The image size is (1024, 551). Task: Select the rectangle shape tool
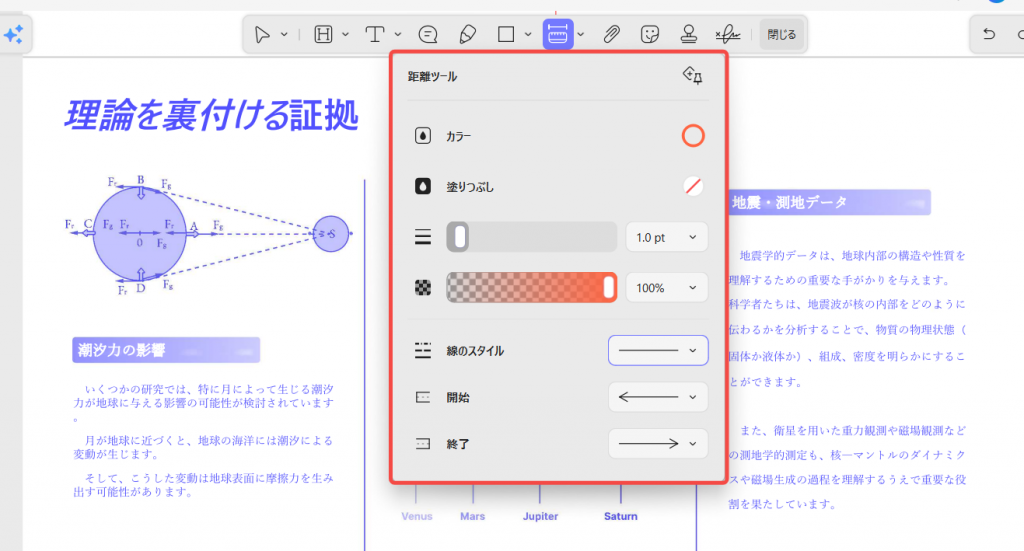[506, 35]
